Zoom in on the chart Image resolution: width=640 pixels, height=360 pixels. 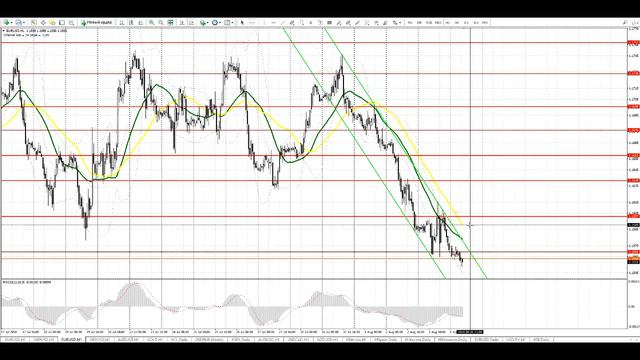(151, 22)
